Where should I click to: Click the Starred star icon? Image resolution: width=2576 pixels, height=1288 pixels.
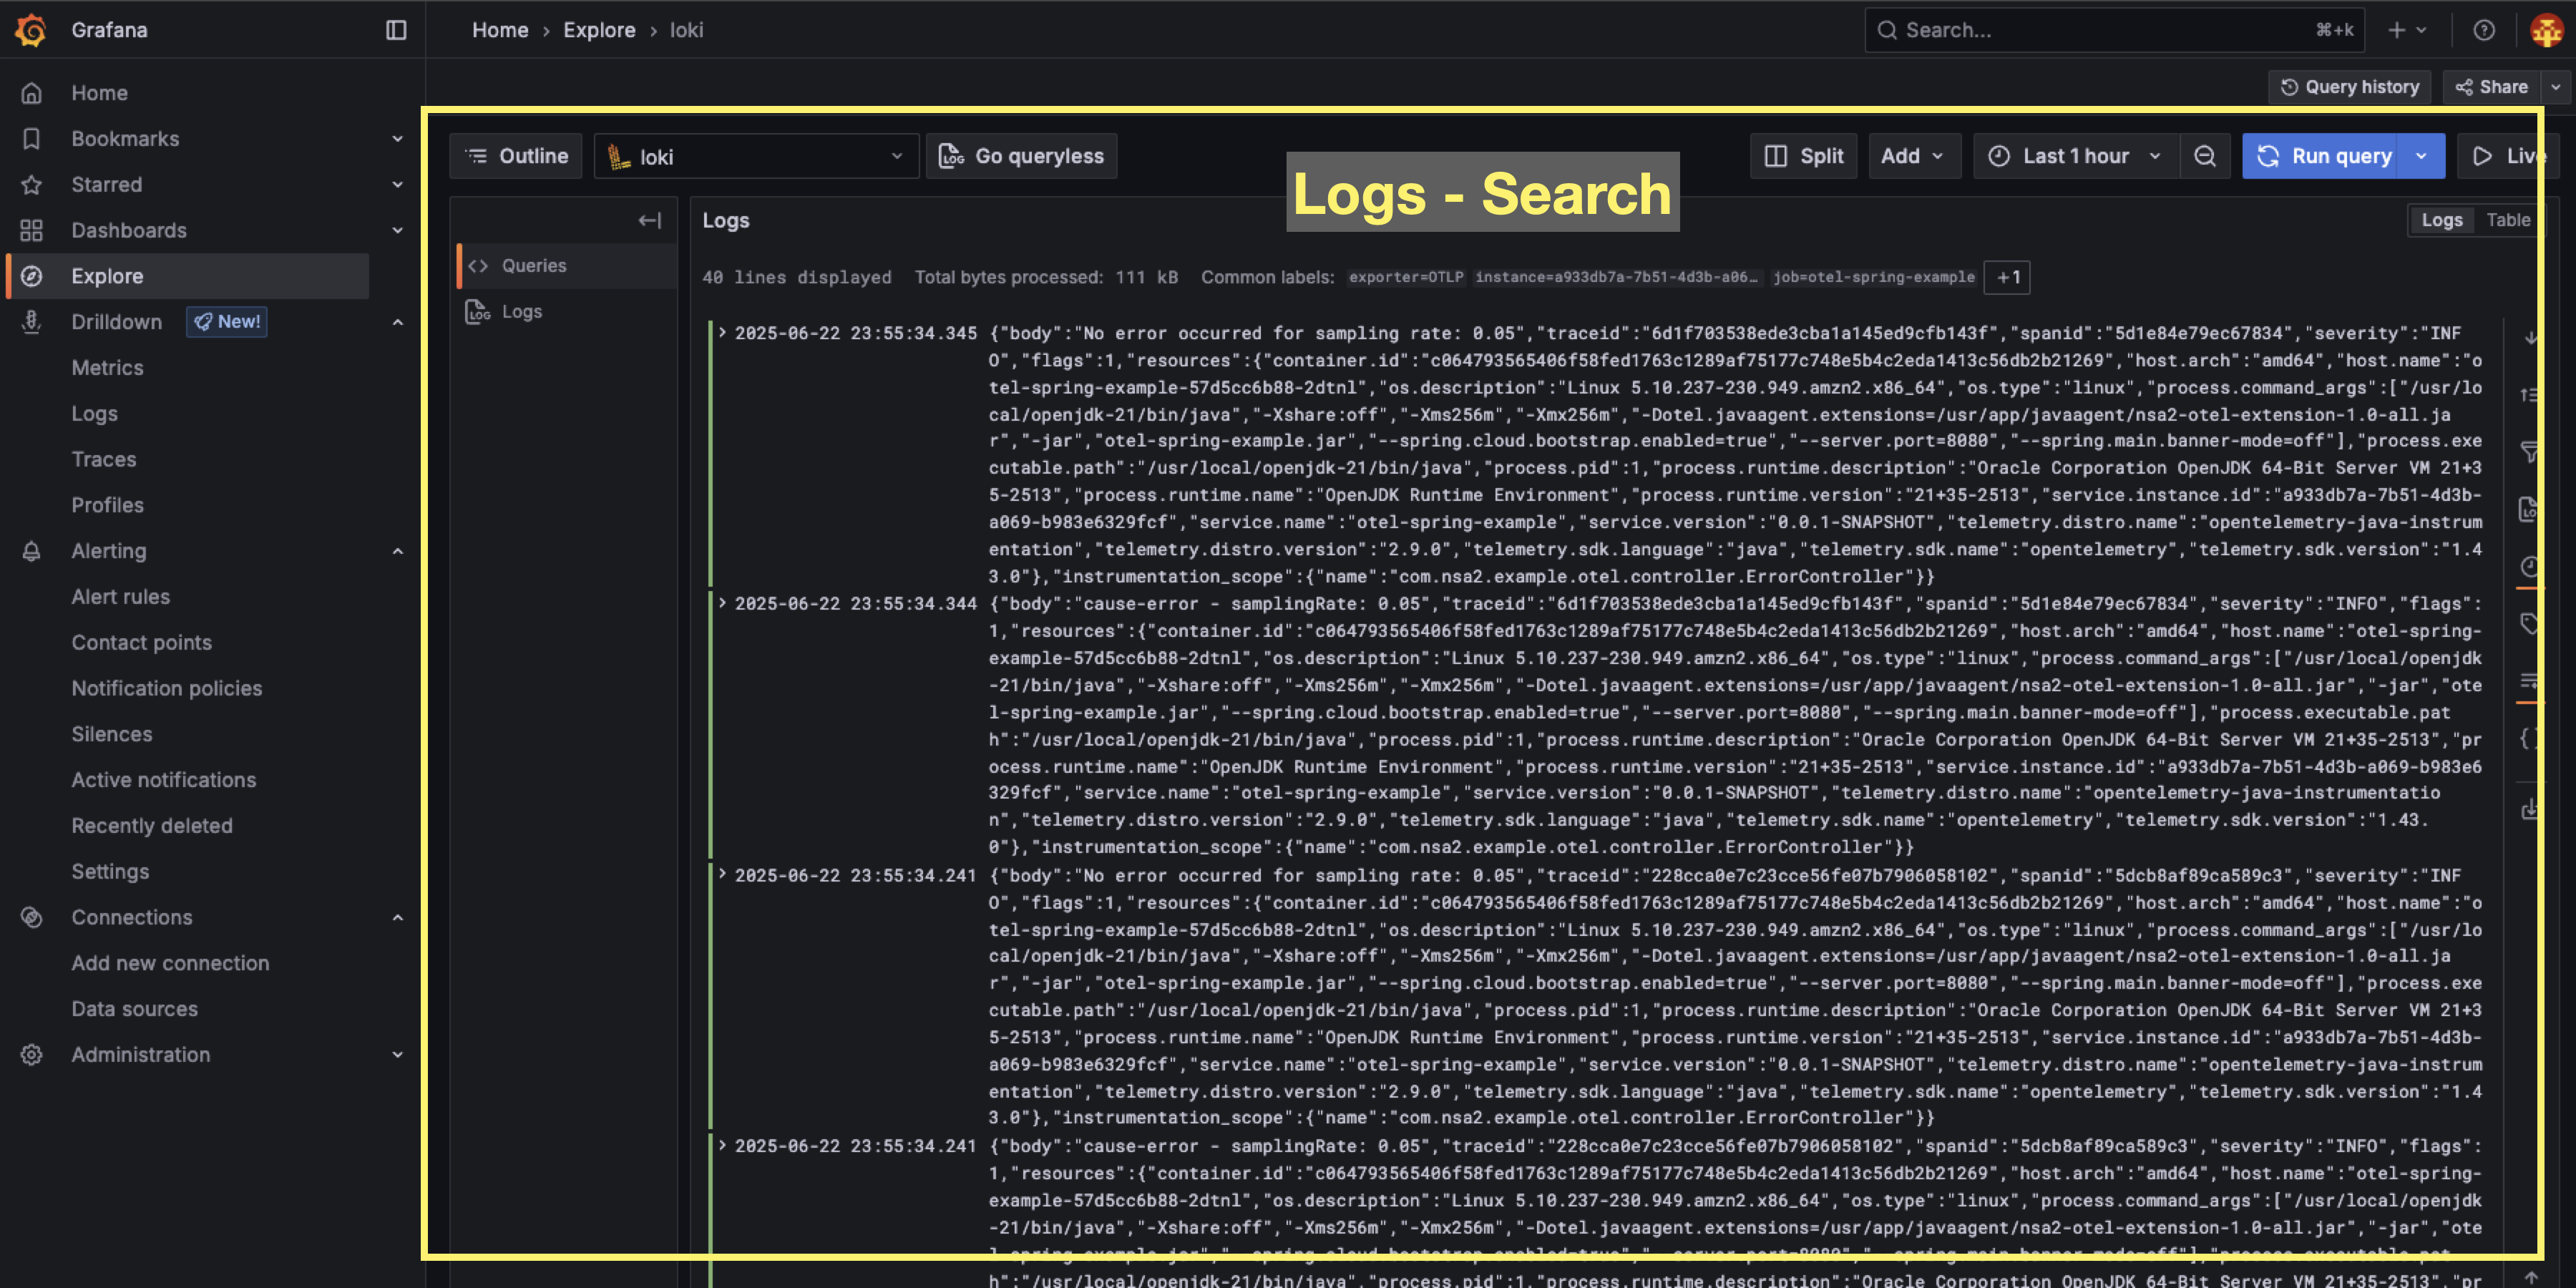31,185
